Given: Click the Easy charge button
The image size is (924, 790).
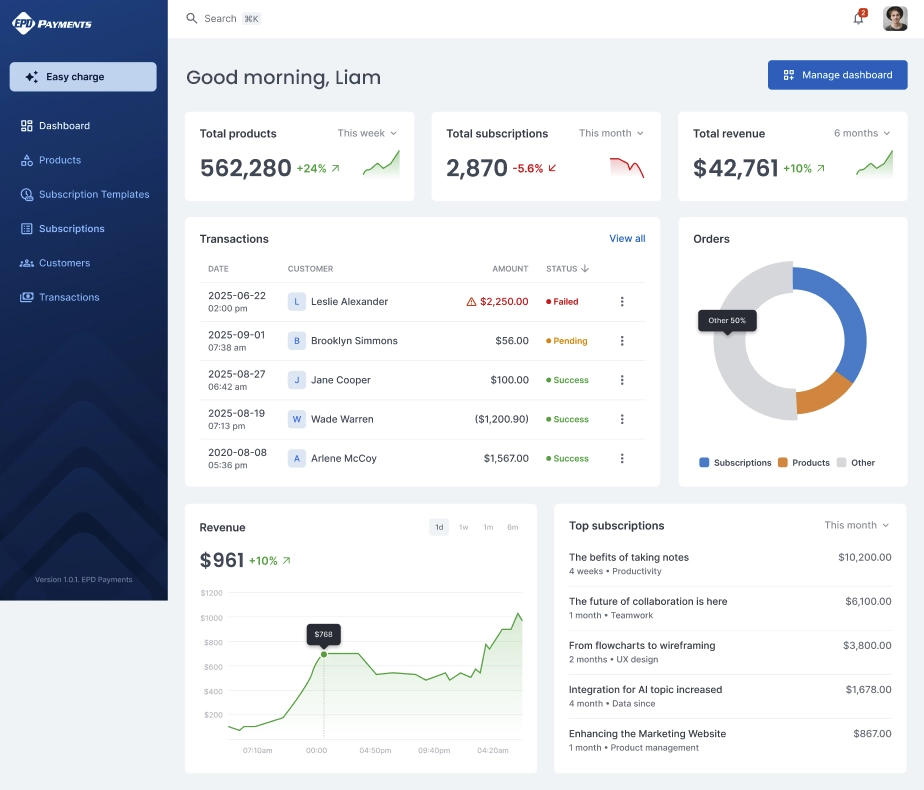Looking at the screenshot, I should [x=83, y=77].
